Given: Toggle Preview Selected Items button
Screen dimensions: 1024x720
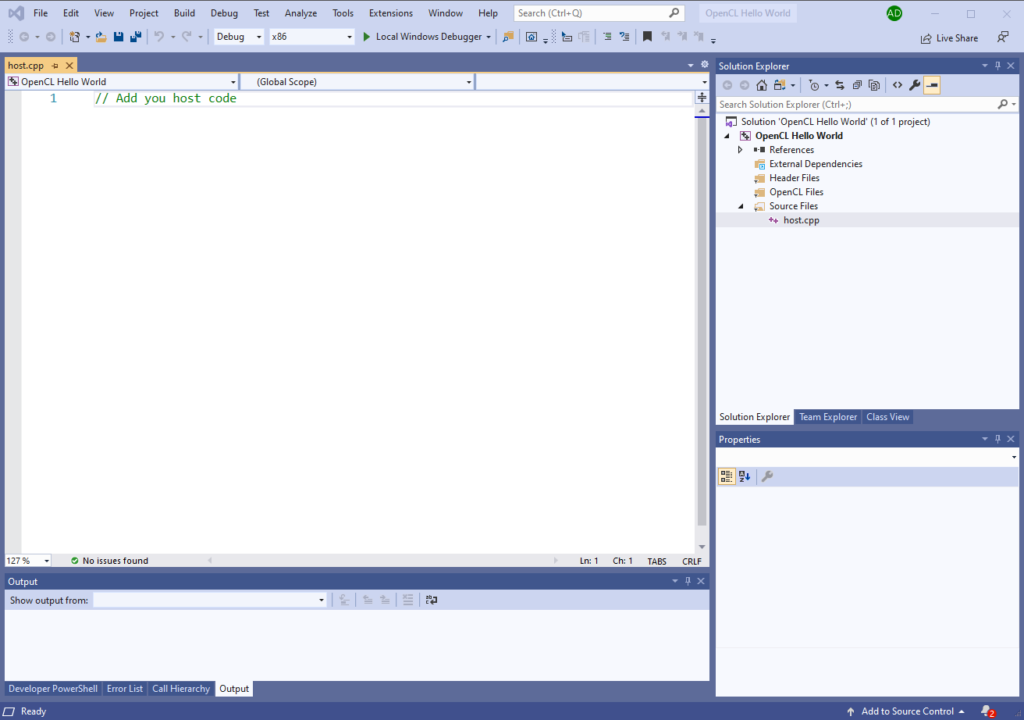Looking at the screenshot, I should [932, 85].
